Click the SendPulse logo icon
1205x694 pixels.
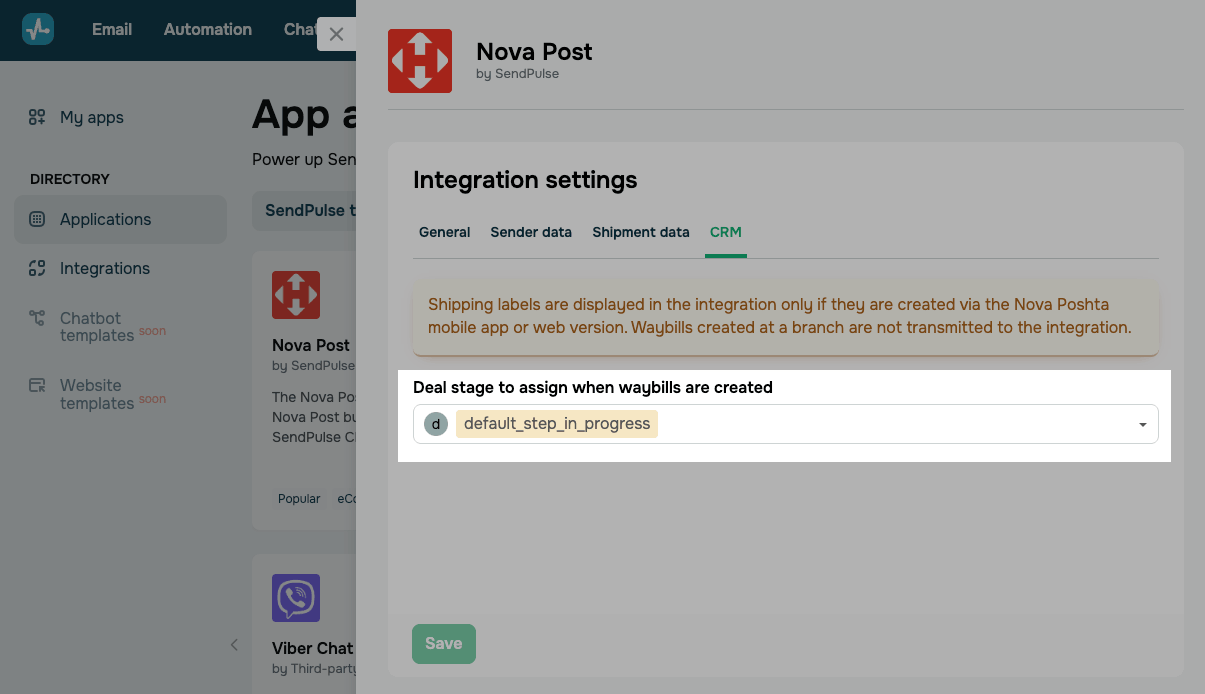[38, 29]
